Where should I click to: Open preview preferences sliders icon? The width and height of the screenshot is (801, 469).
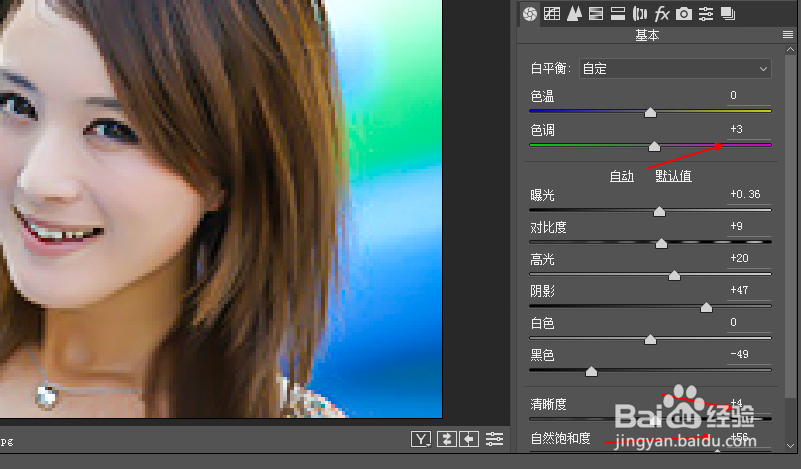click(x=494, y=439)
